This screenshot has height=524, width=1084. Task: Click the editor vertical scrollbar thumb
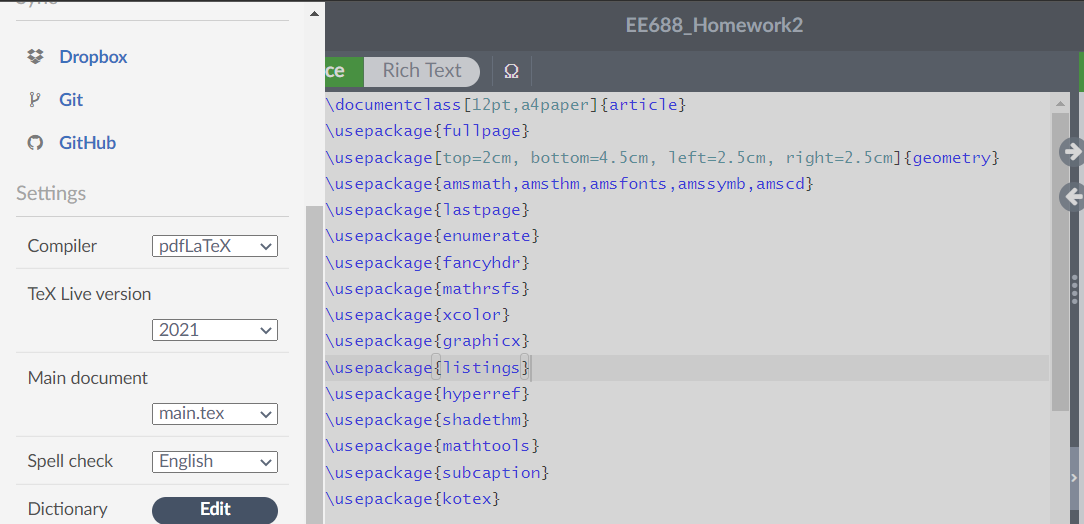(1060, 261)
